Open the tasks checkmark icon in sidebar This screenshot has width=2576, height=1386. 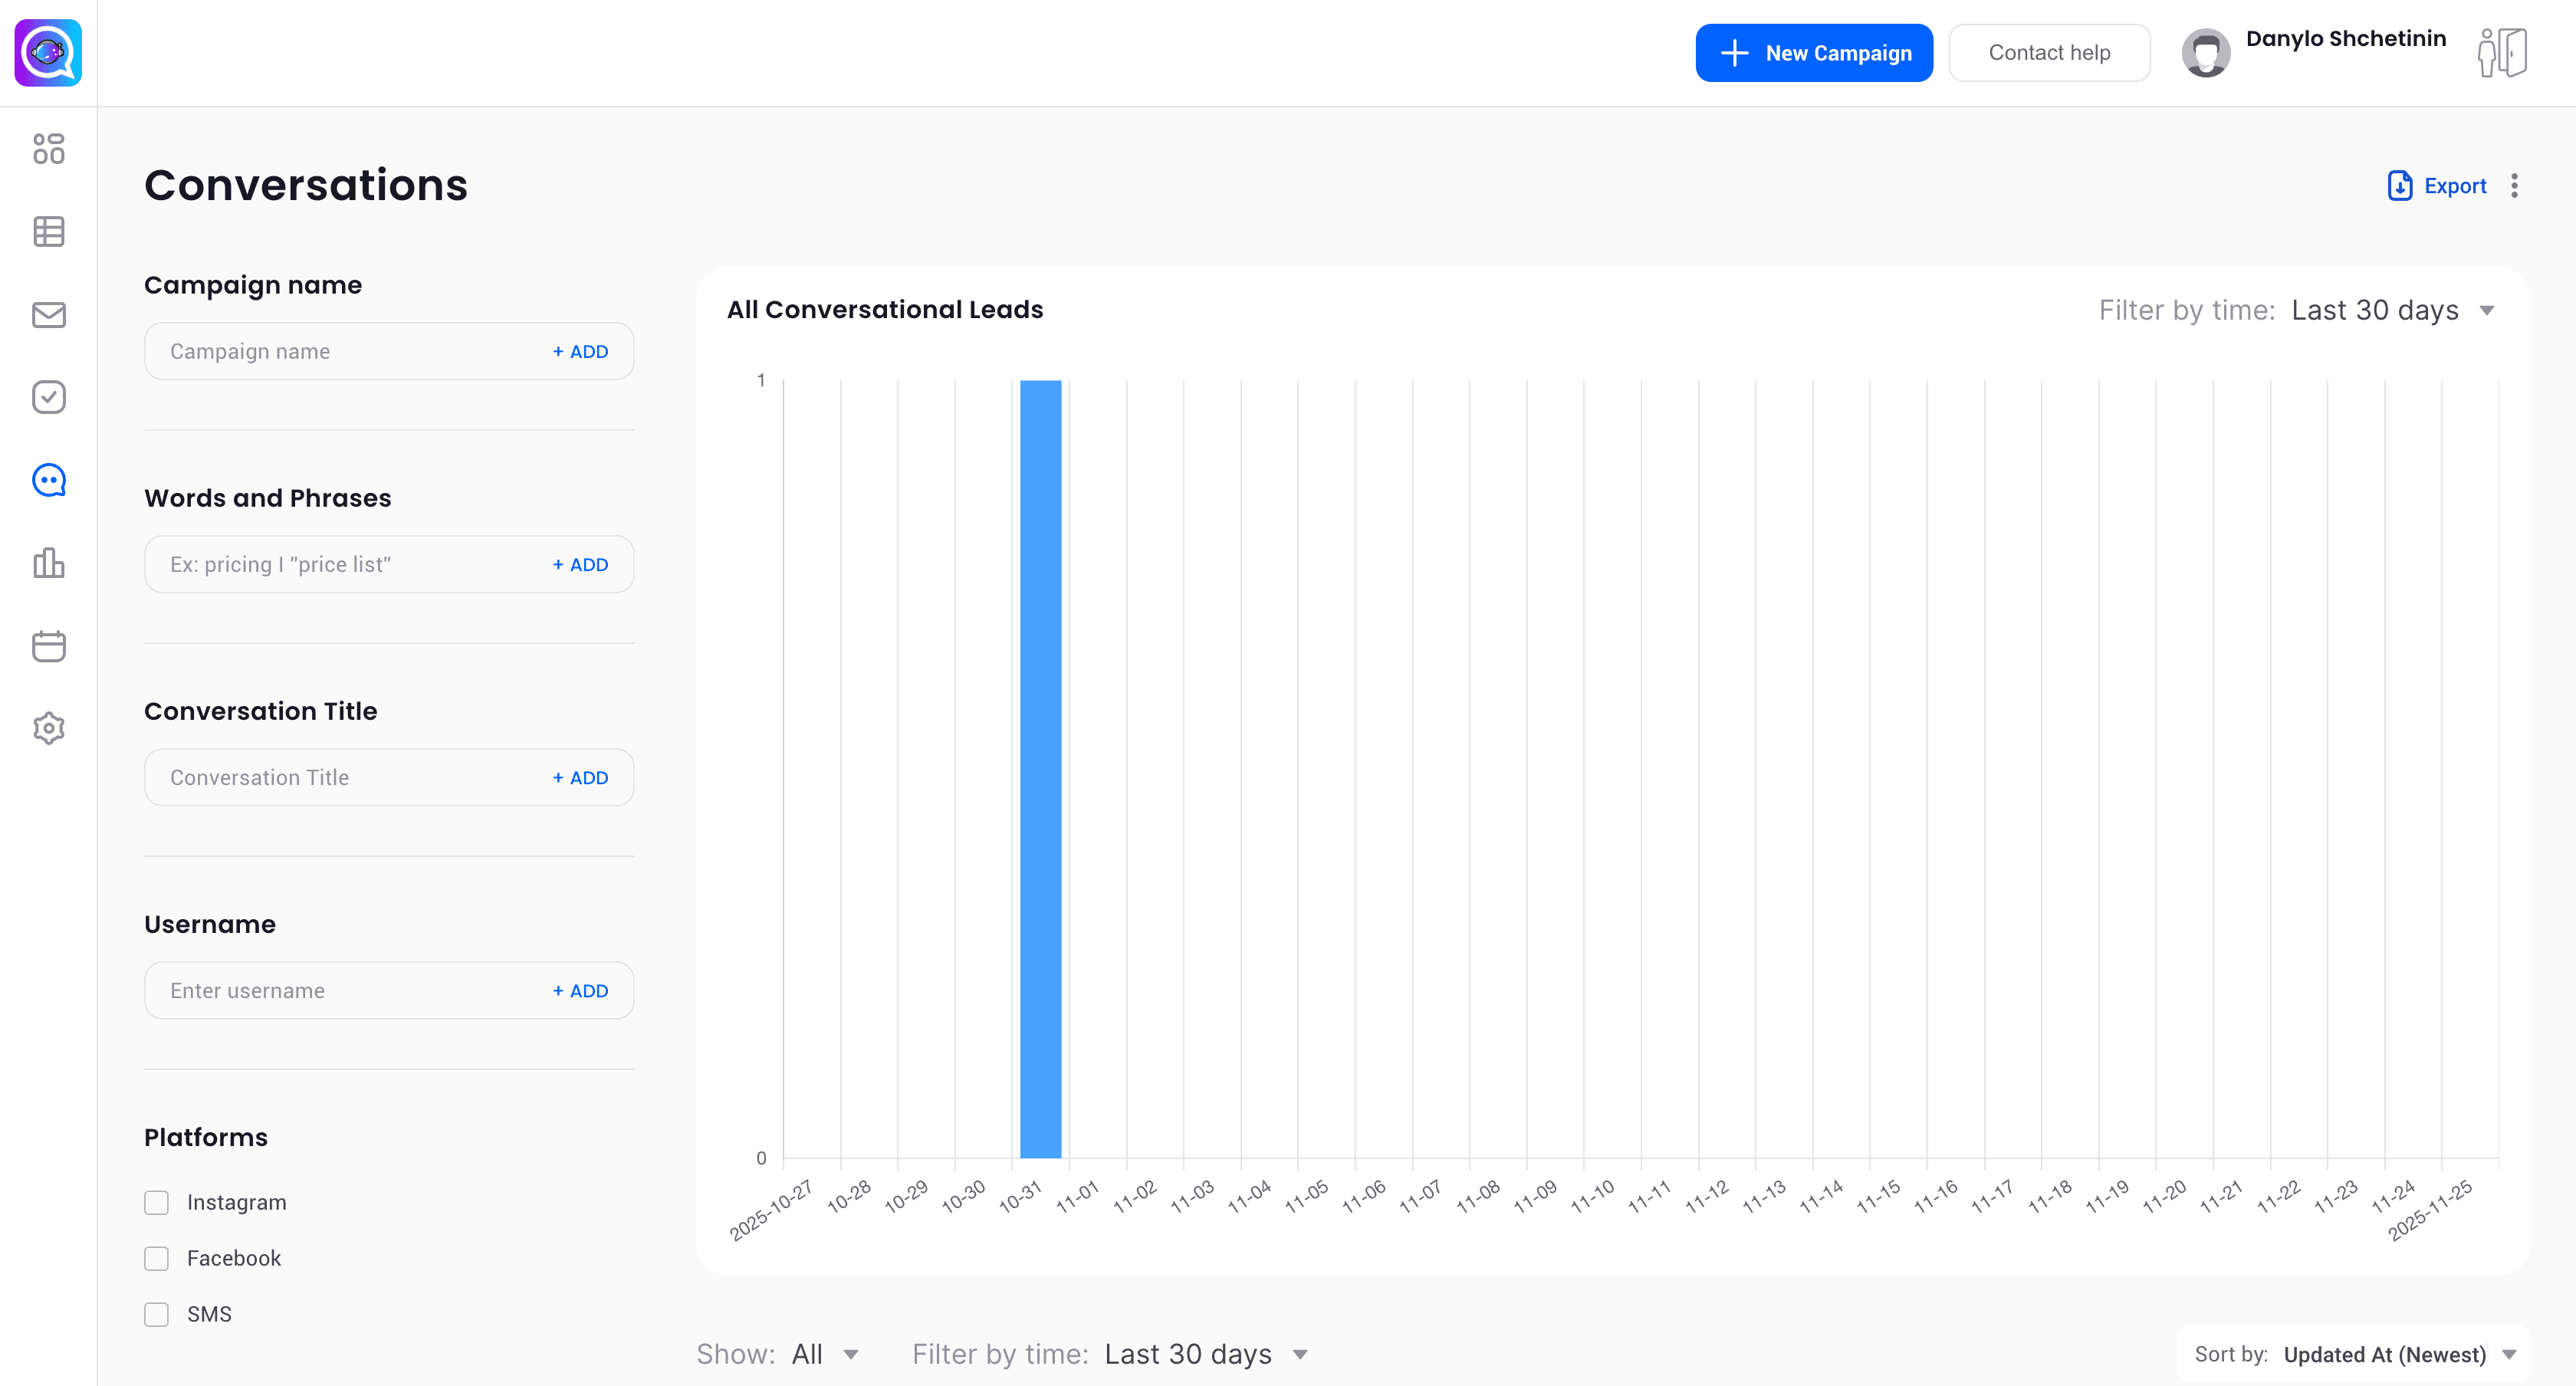(x=48, y=397)
